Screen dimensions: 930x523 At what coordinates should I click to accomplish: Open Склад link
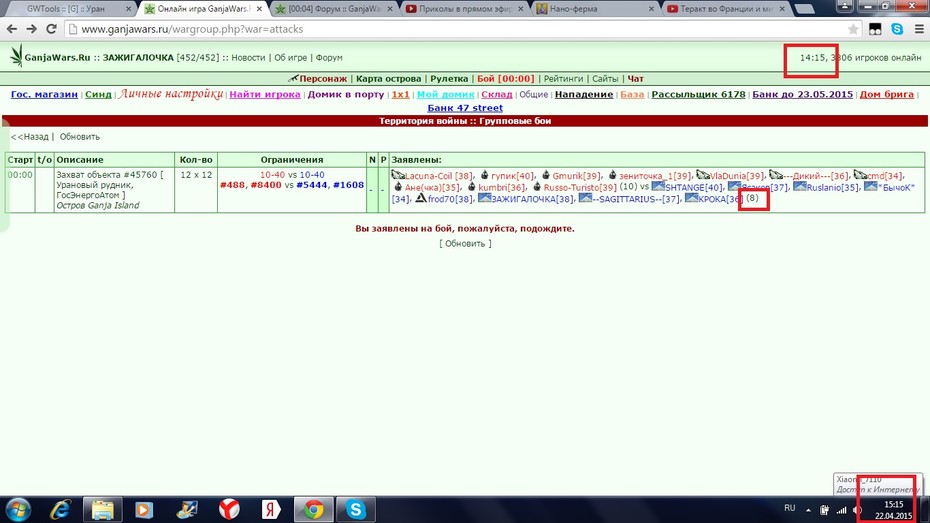[496, 94]
